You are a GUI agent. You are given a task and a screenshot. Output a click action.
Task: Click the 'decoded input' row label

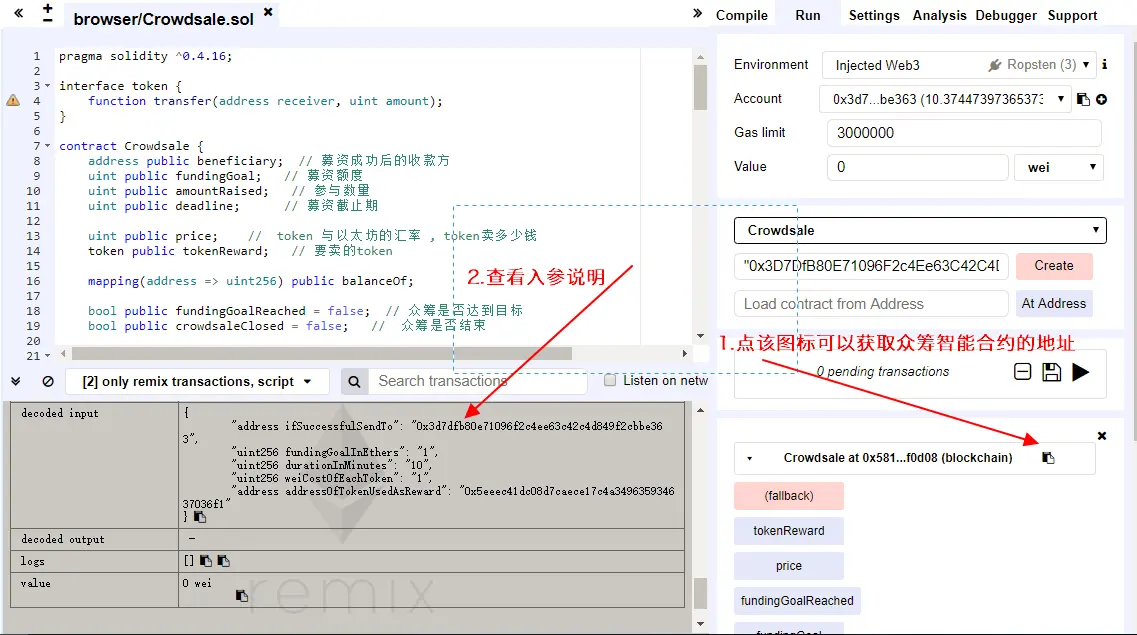pos(59,413)
